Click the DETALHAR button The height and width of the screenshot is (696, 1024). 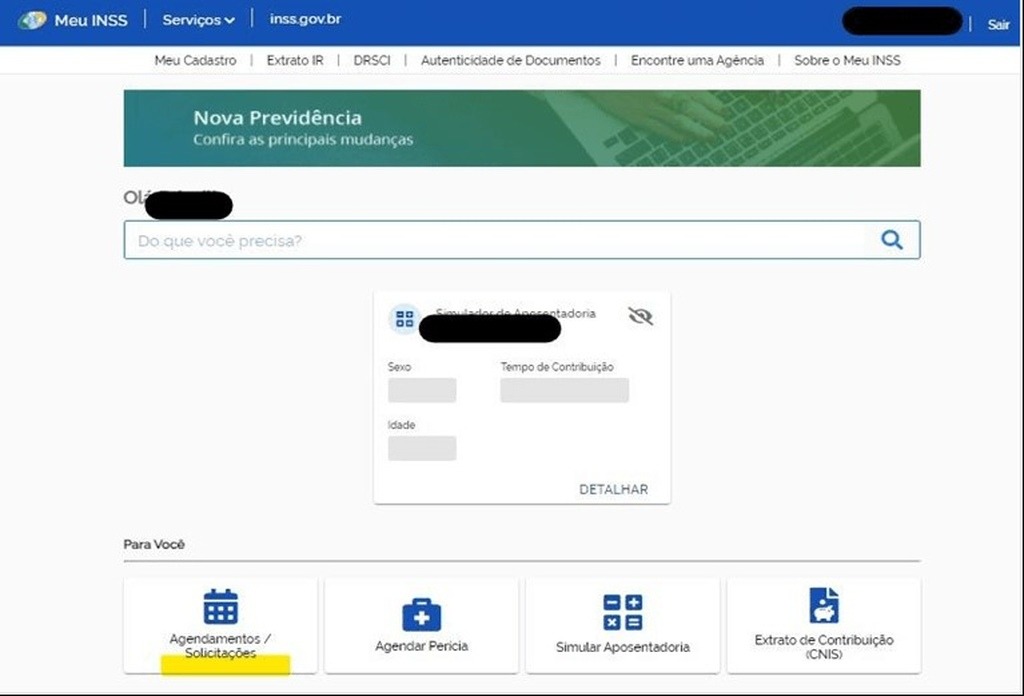[x=613, y=490]
